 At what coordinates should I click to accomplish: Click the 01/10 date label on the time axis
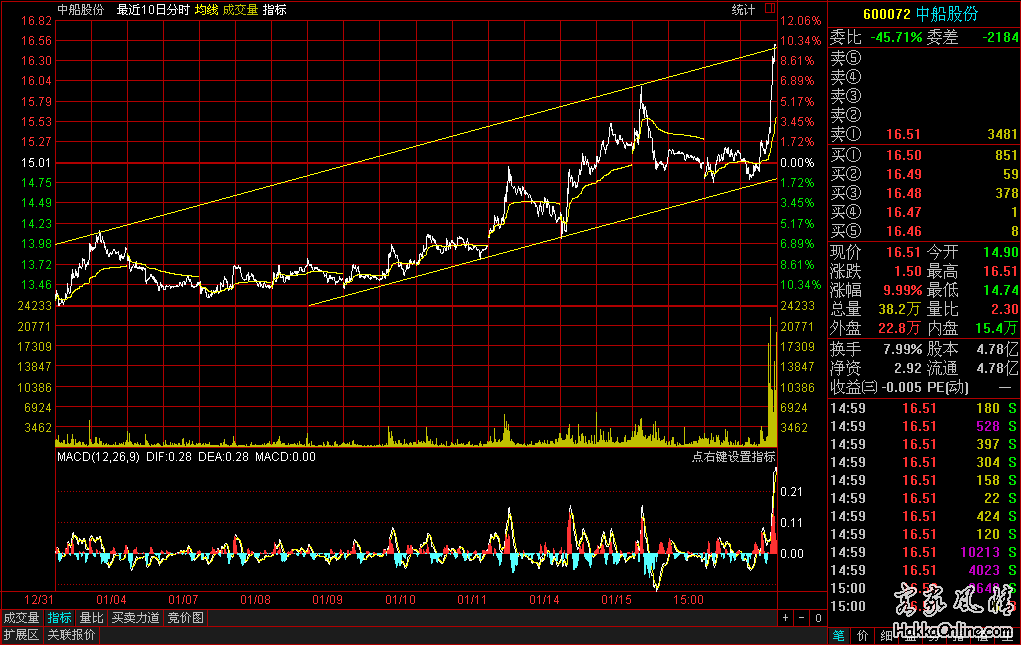pos(400,599)
